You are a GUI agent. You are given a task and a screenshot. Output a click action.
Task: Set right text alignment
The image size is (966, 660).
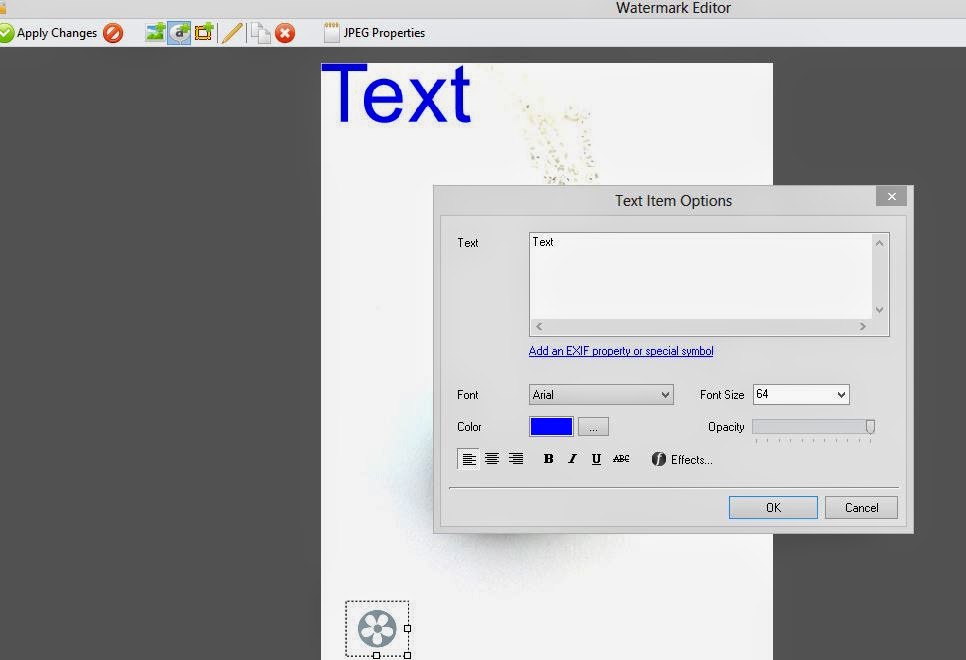[x=516, y=459]
